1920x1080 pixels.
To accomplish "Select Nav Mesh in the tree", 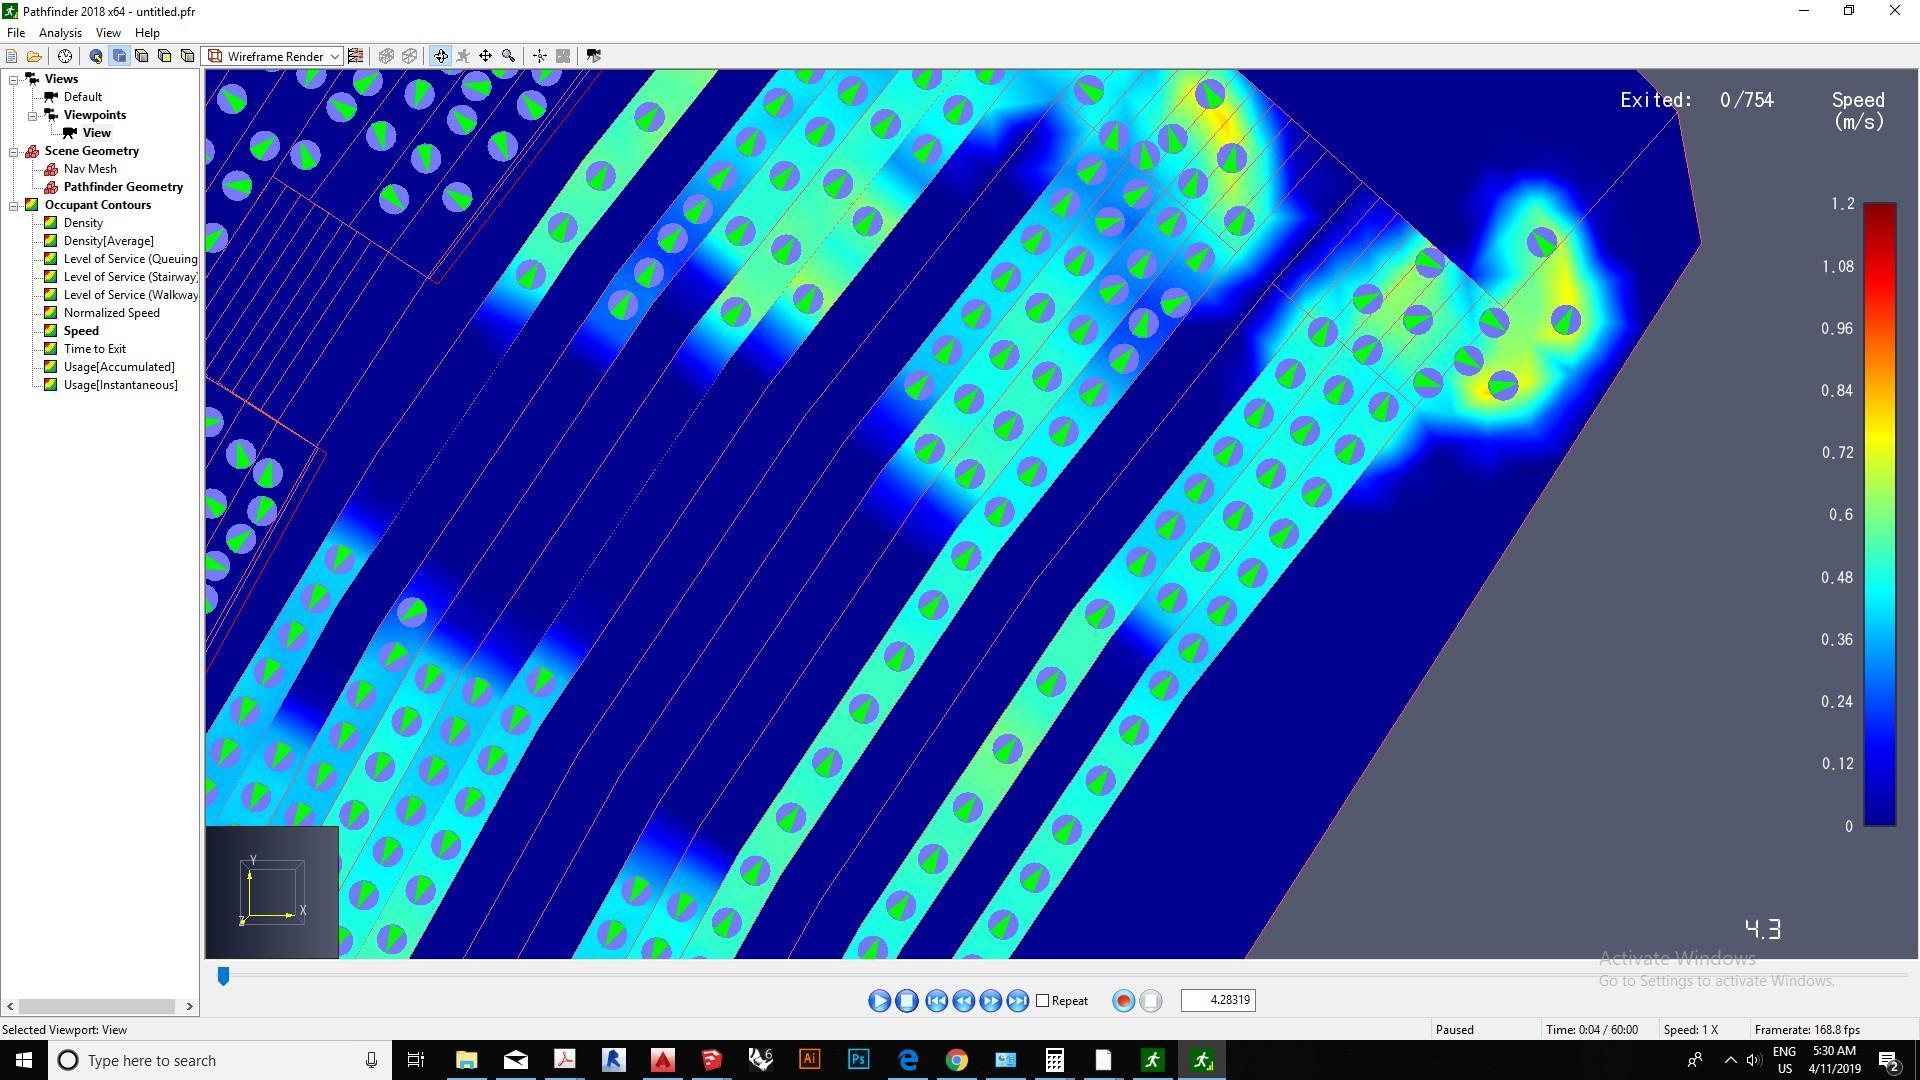I will (x=90, y=169).
